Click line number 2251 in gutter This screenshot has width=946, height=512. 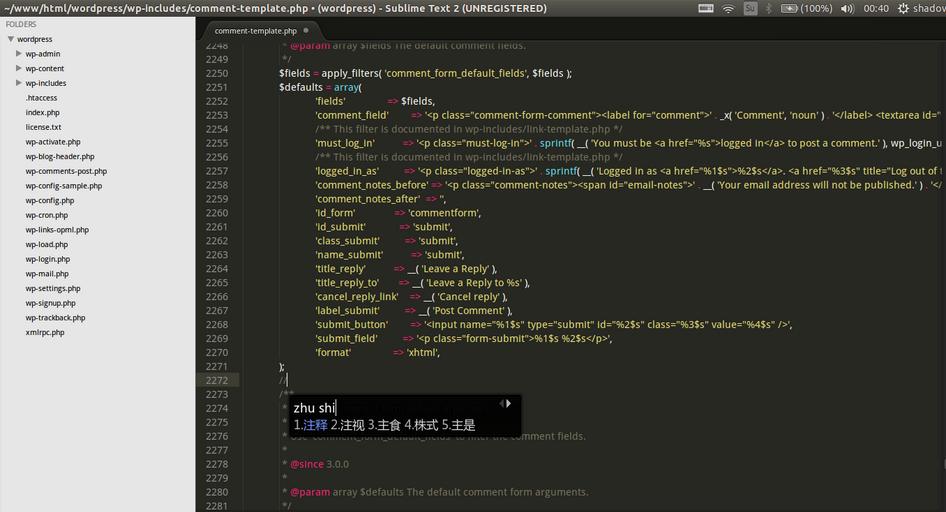point(217,87)
